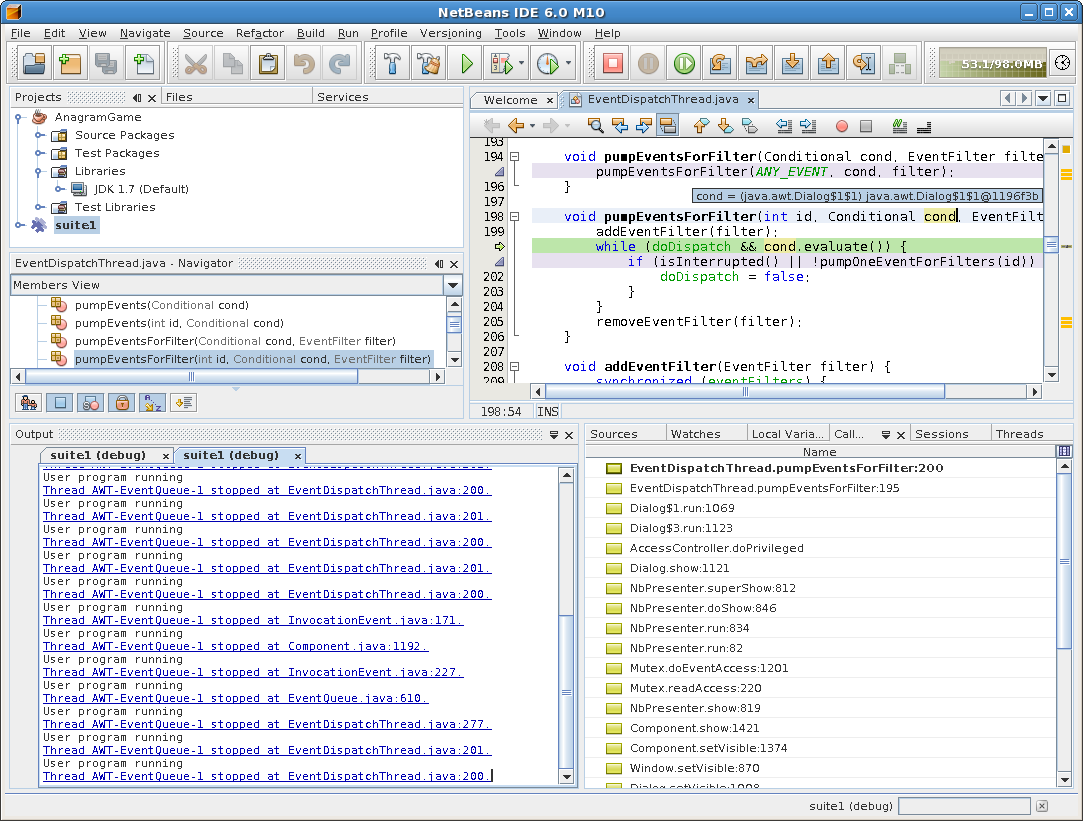This screenshot has width=1083, height=821.
Task: Collapse the AnagramGame project node
Action: click(x=18, y=117)
